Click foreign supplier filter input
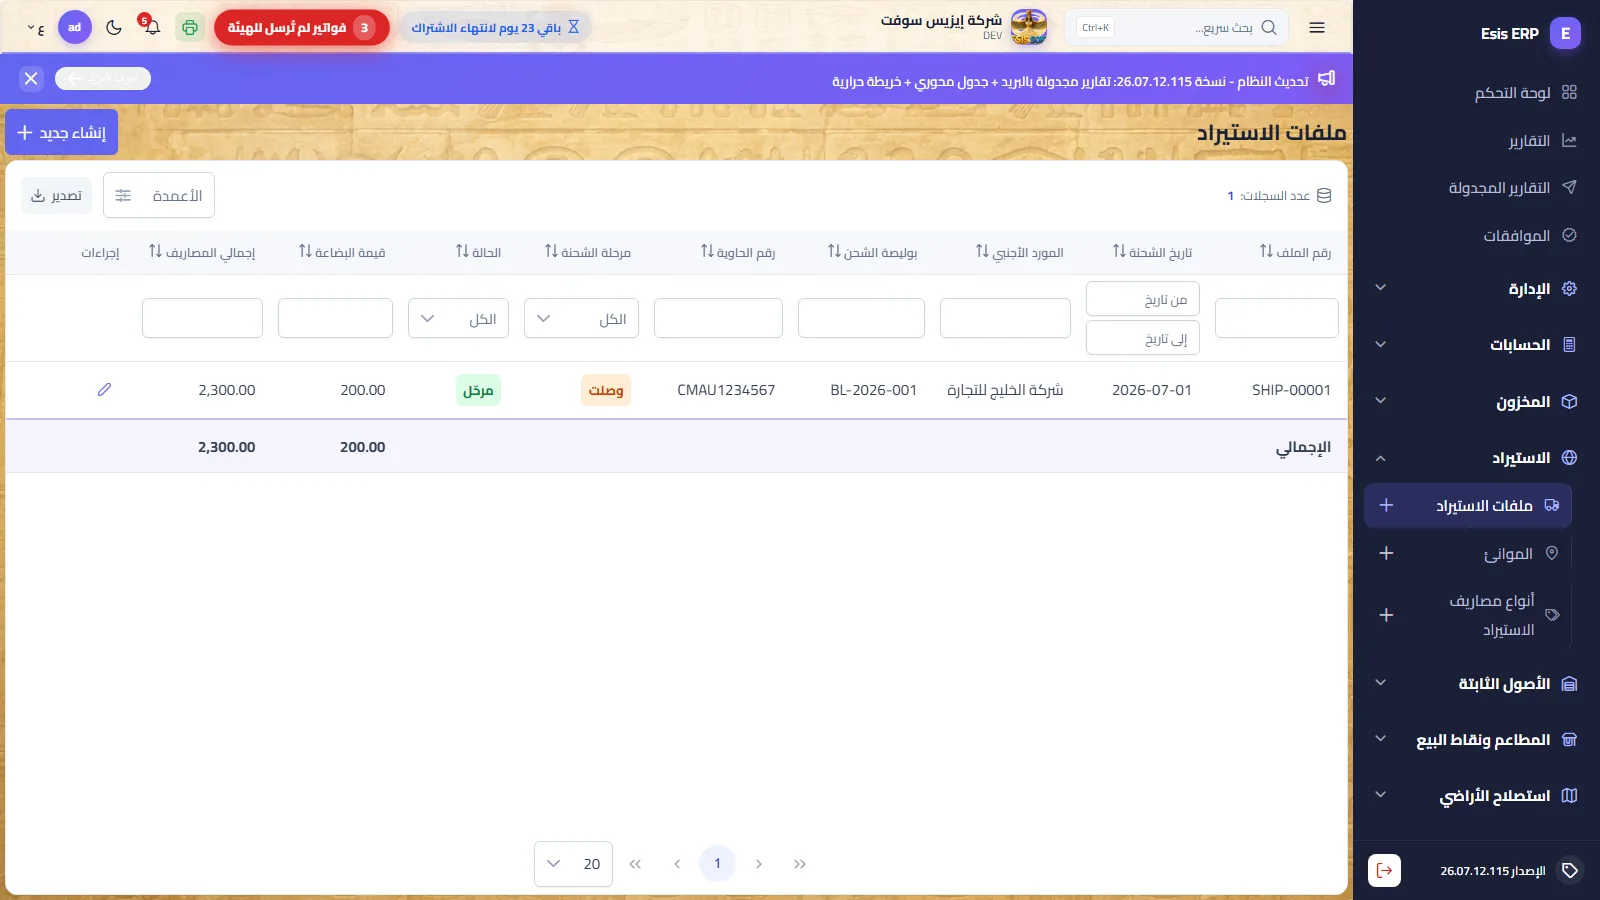Viewport: 1600px width, 900px height. tap(1005, 318)
